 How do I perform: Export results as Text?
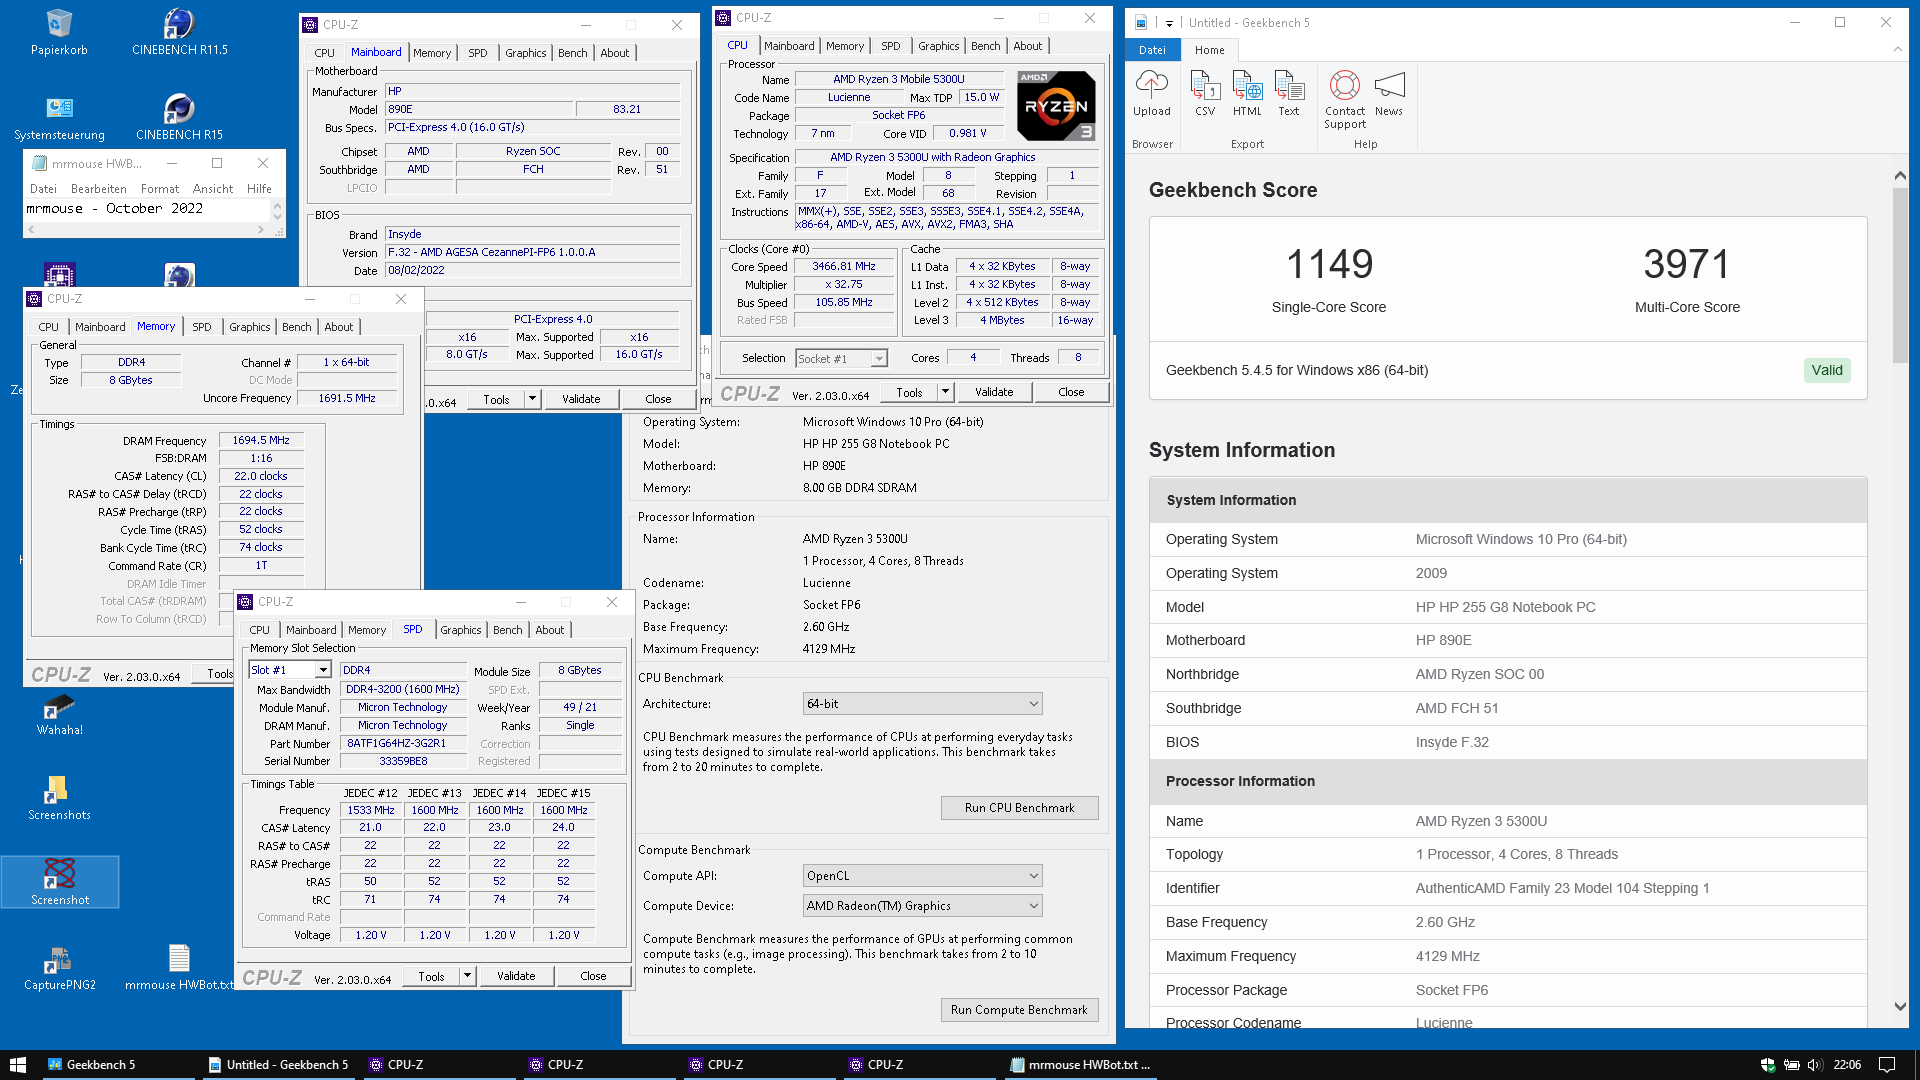[x=1289, y=94]
